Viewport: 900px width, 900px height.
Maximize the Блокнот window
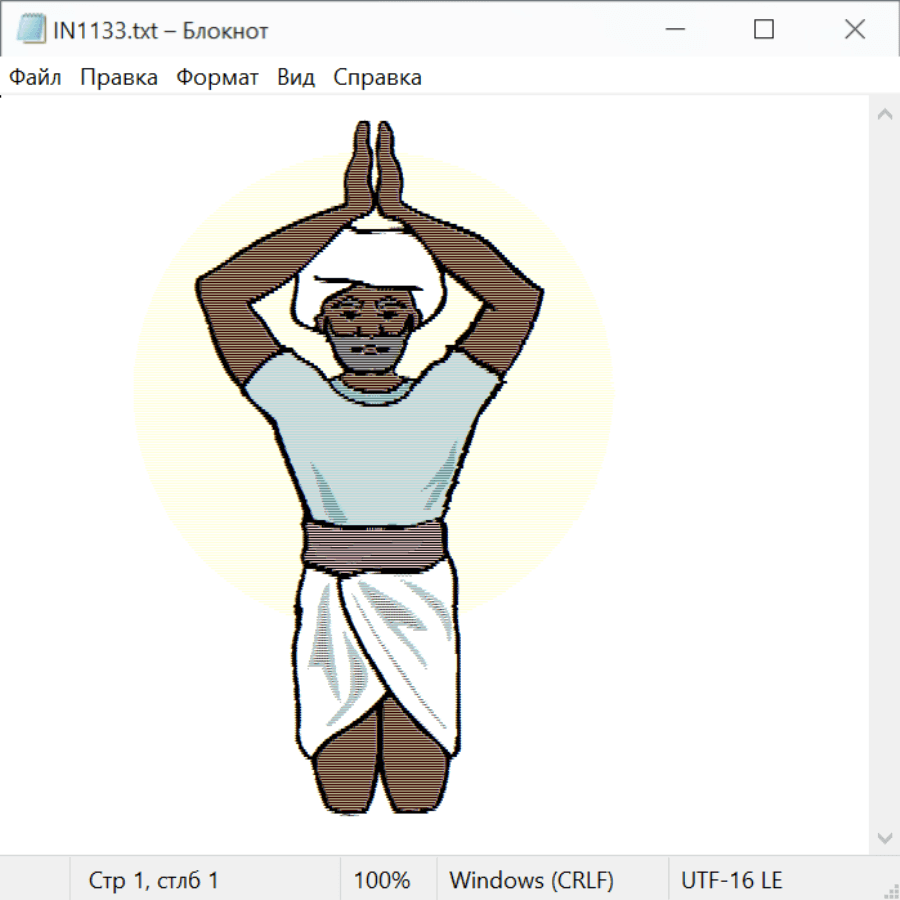[764, 30]
